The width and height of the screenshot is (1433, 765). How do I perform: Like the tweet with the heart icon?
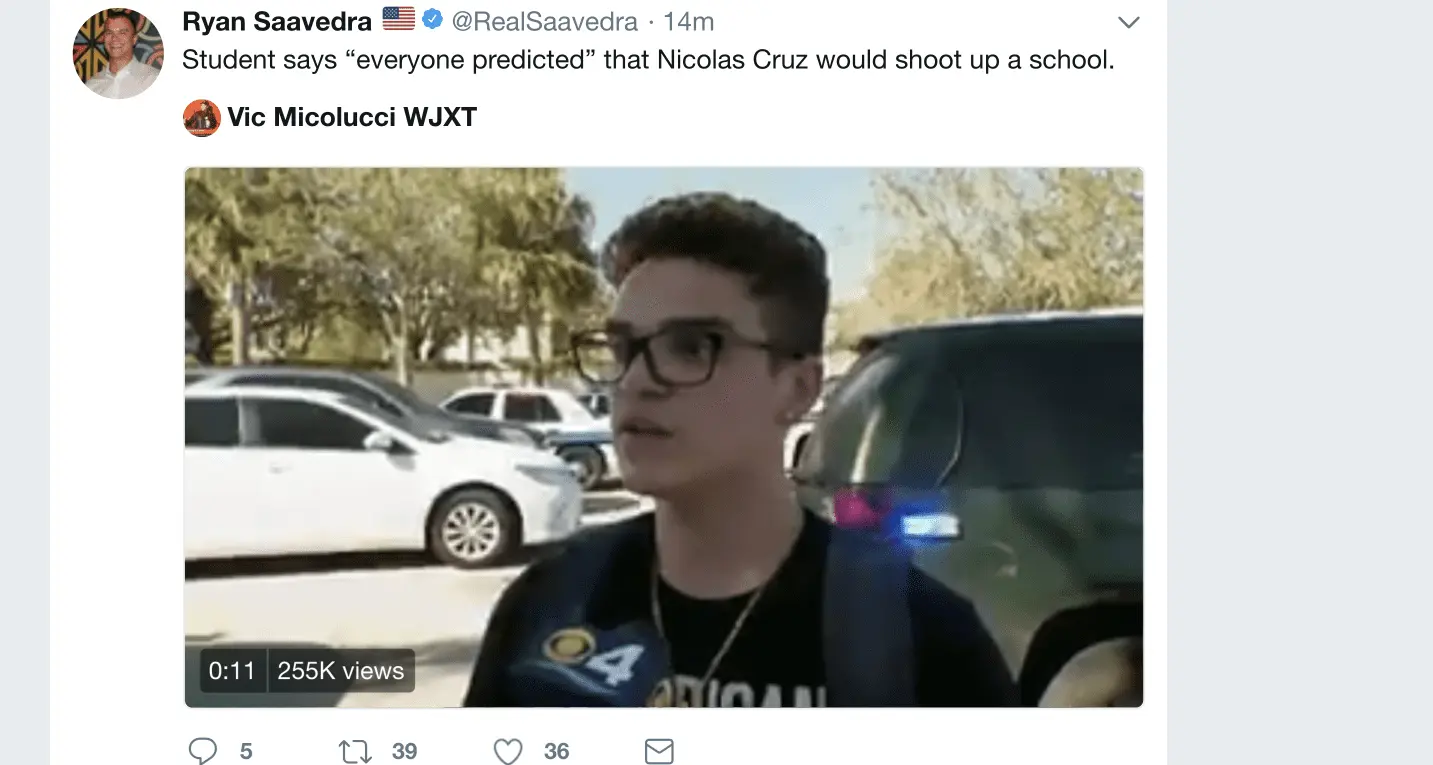coord(508,751)
